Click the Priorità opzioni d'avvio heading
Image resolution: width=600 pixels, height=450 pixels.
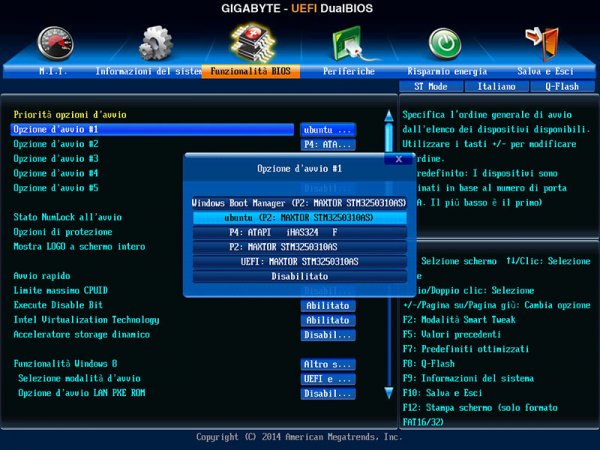[x=70, y=114]
